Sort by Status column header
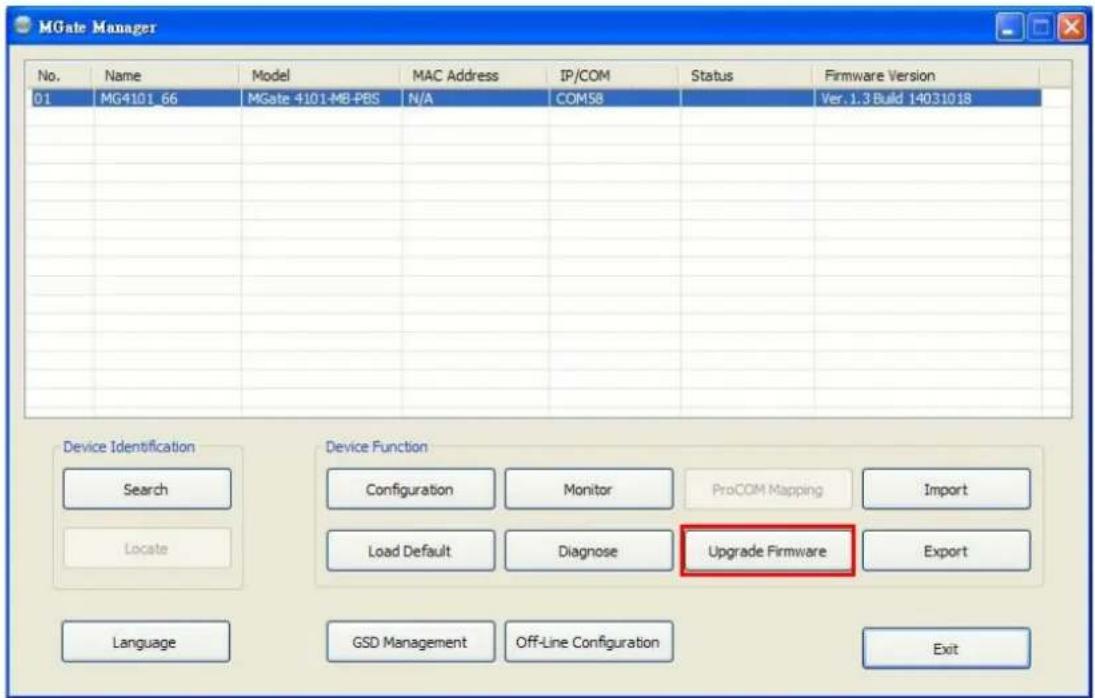 pos(746,75)
